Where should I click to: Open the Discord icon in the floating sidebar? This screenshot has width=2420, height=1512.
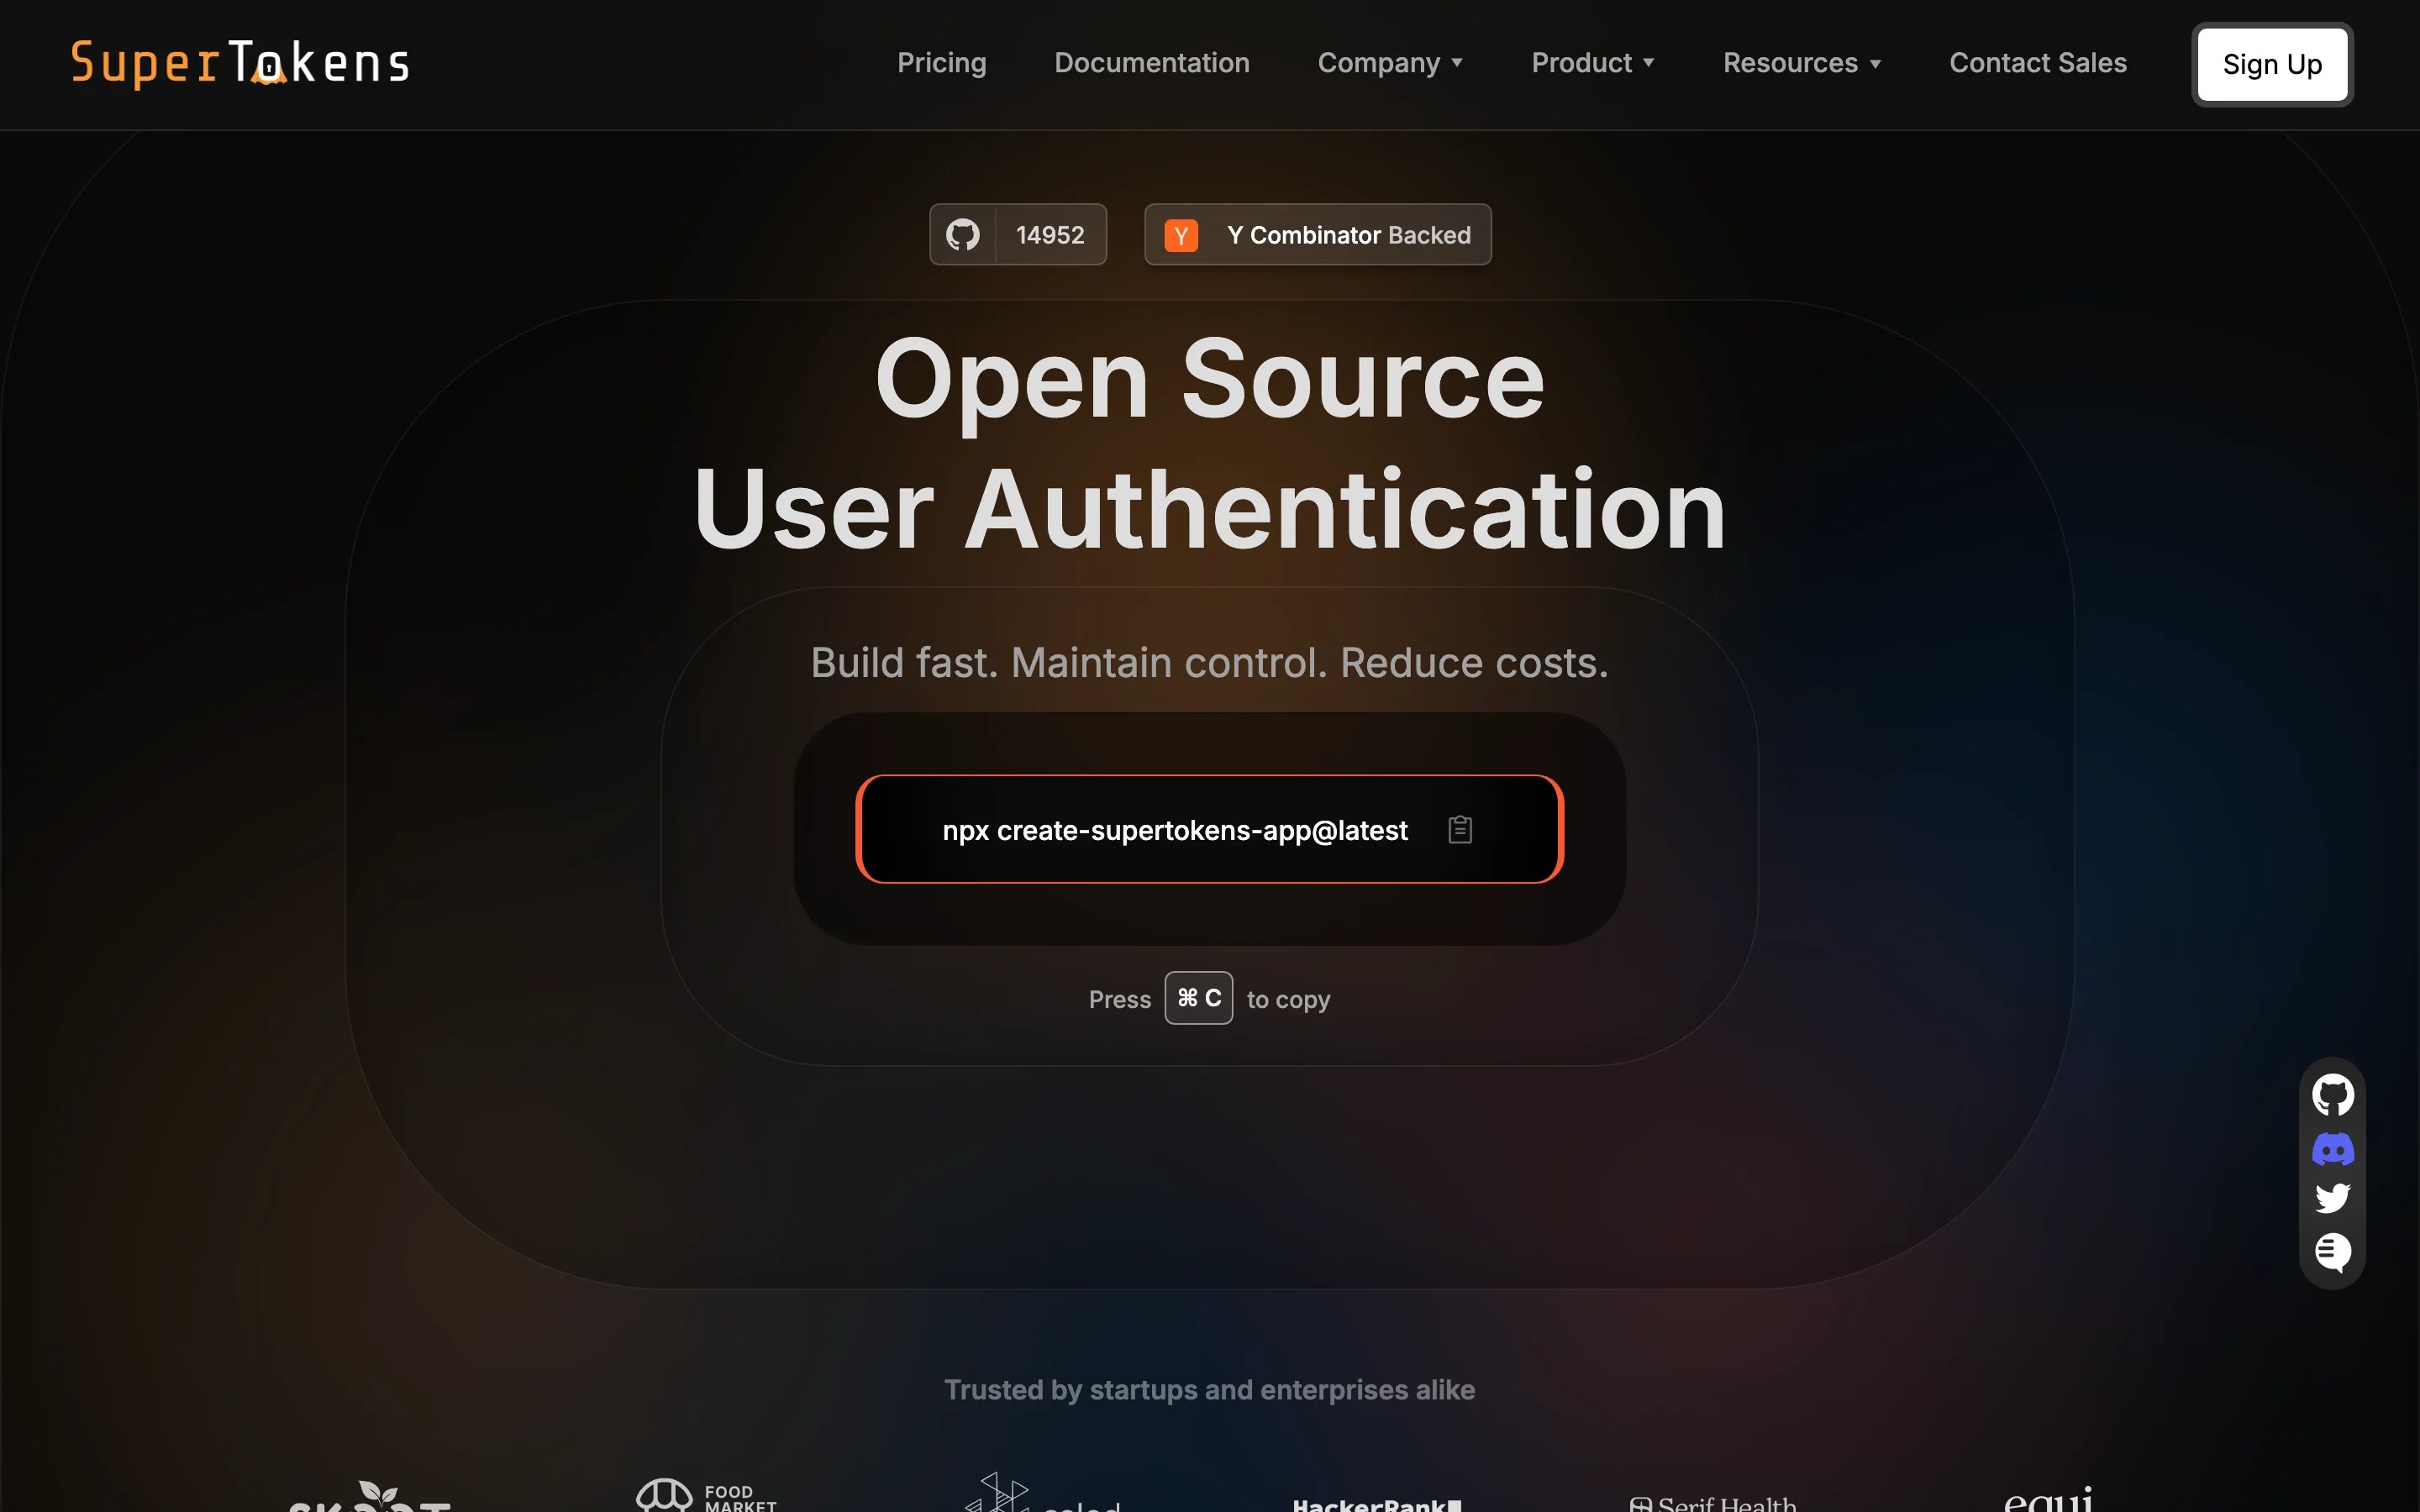2332,1149
